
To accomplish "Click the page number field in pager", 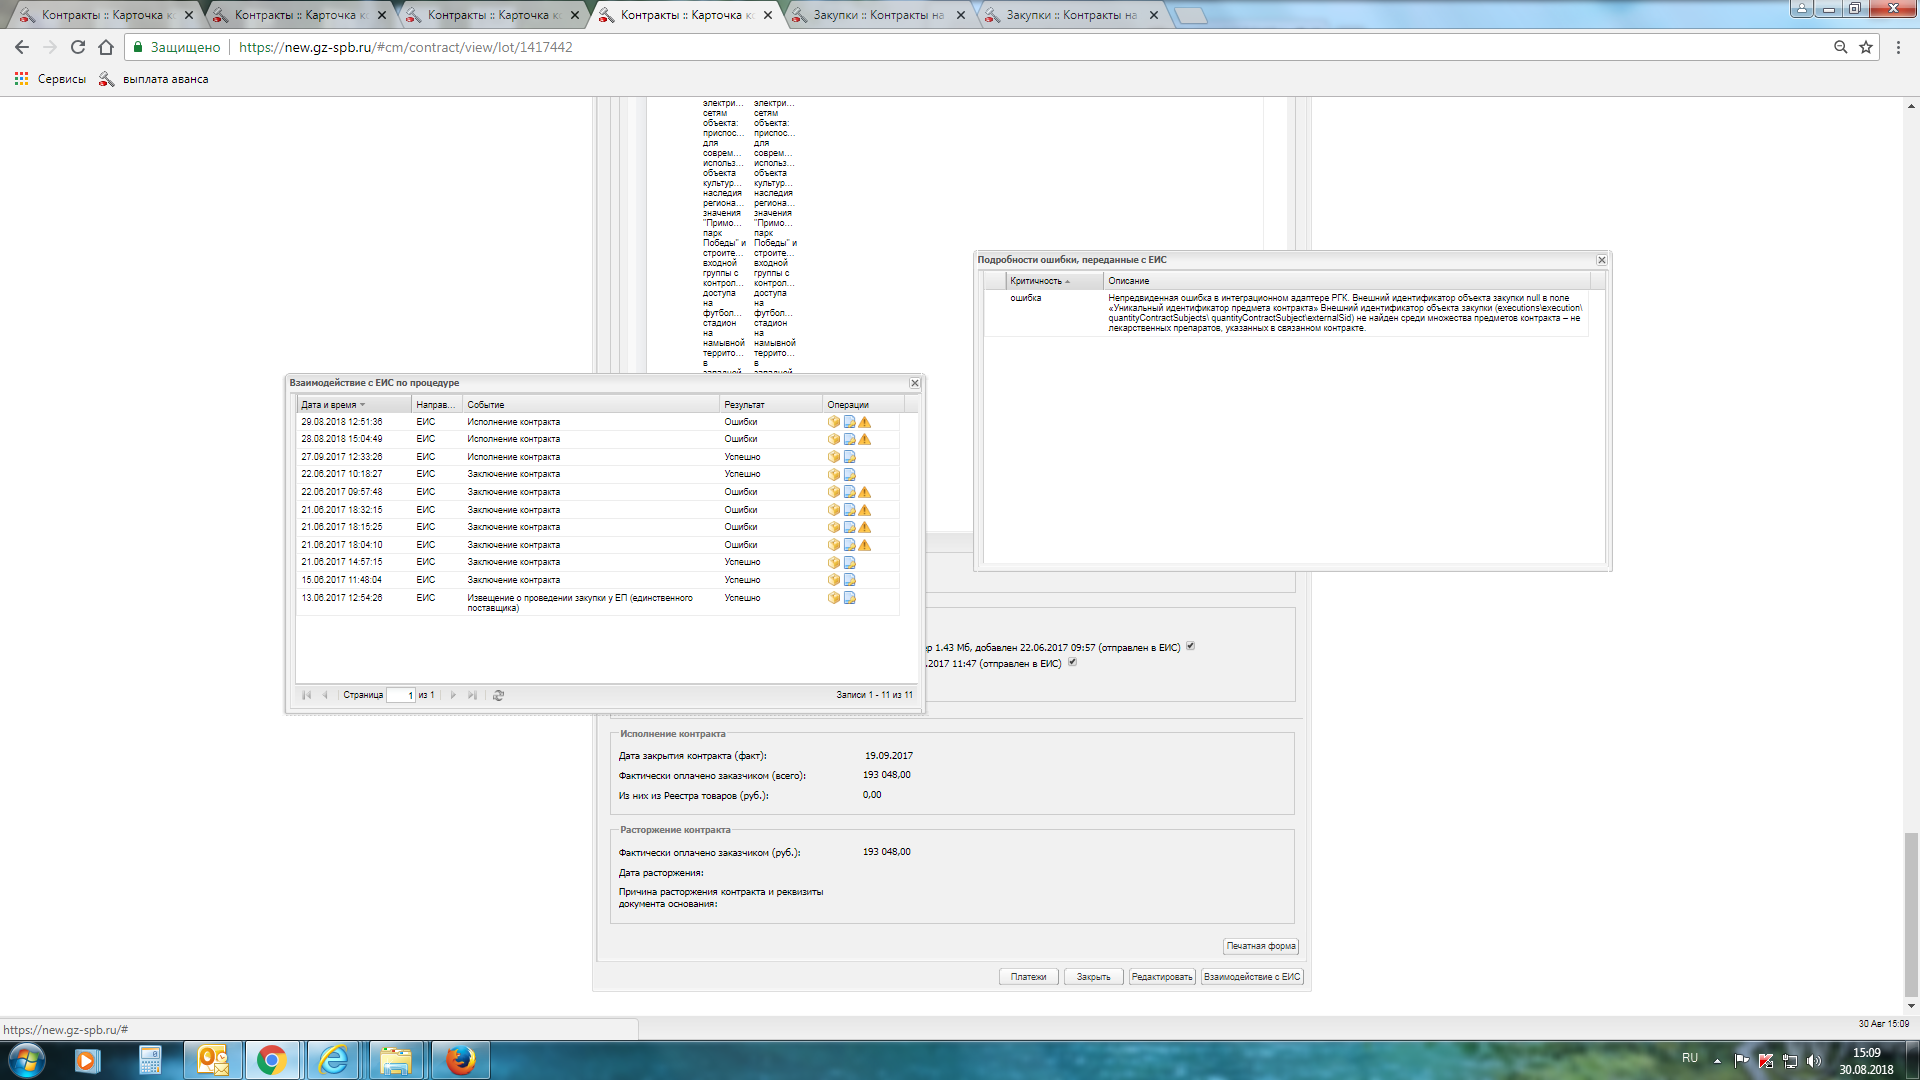I will pos(401,695).
